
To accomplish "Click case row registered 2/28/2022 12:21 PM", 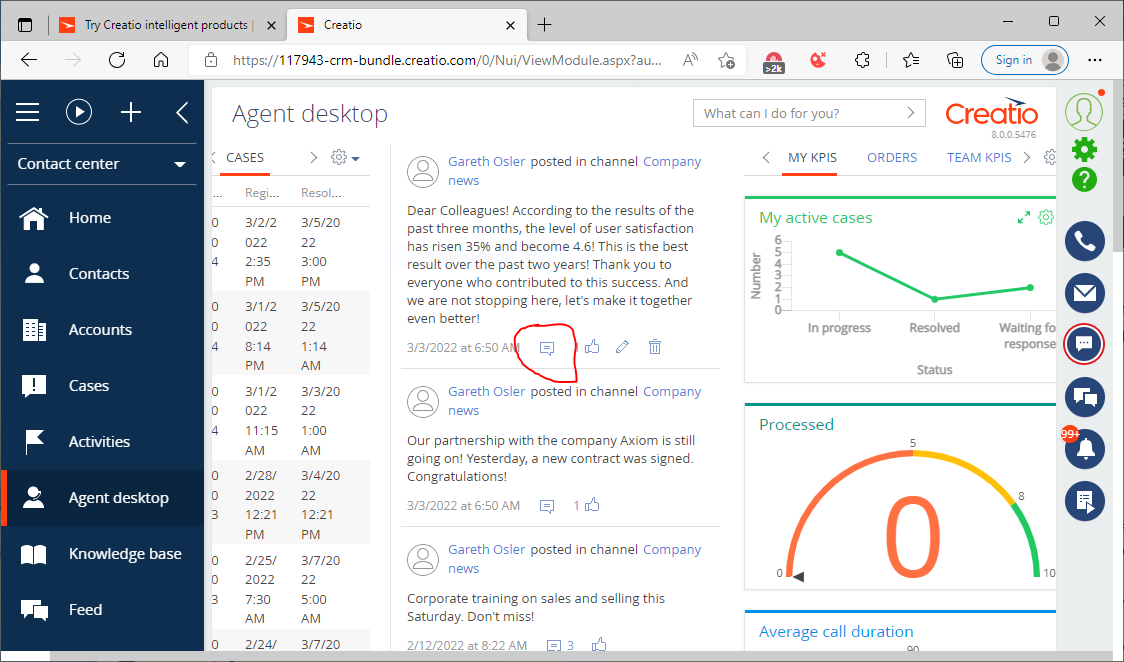I will 291,504.
